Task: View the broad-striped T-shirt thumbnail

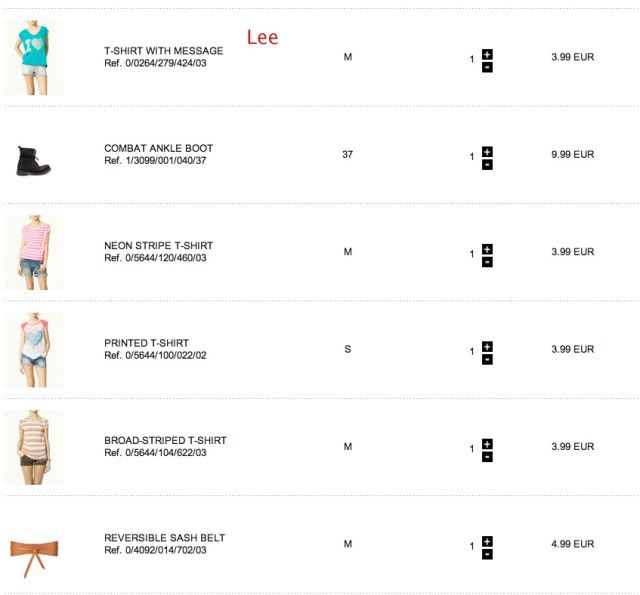Action: click(33, 447)
